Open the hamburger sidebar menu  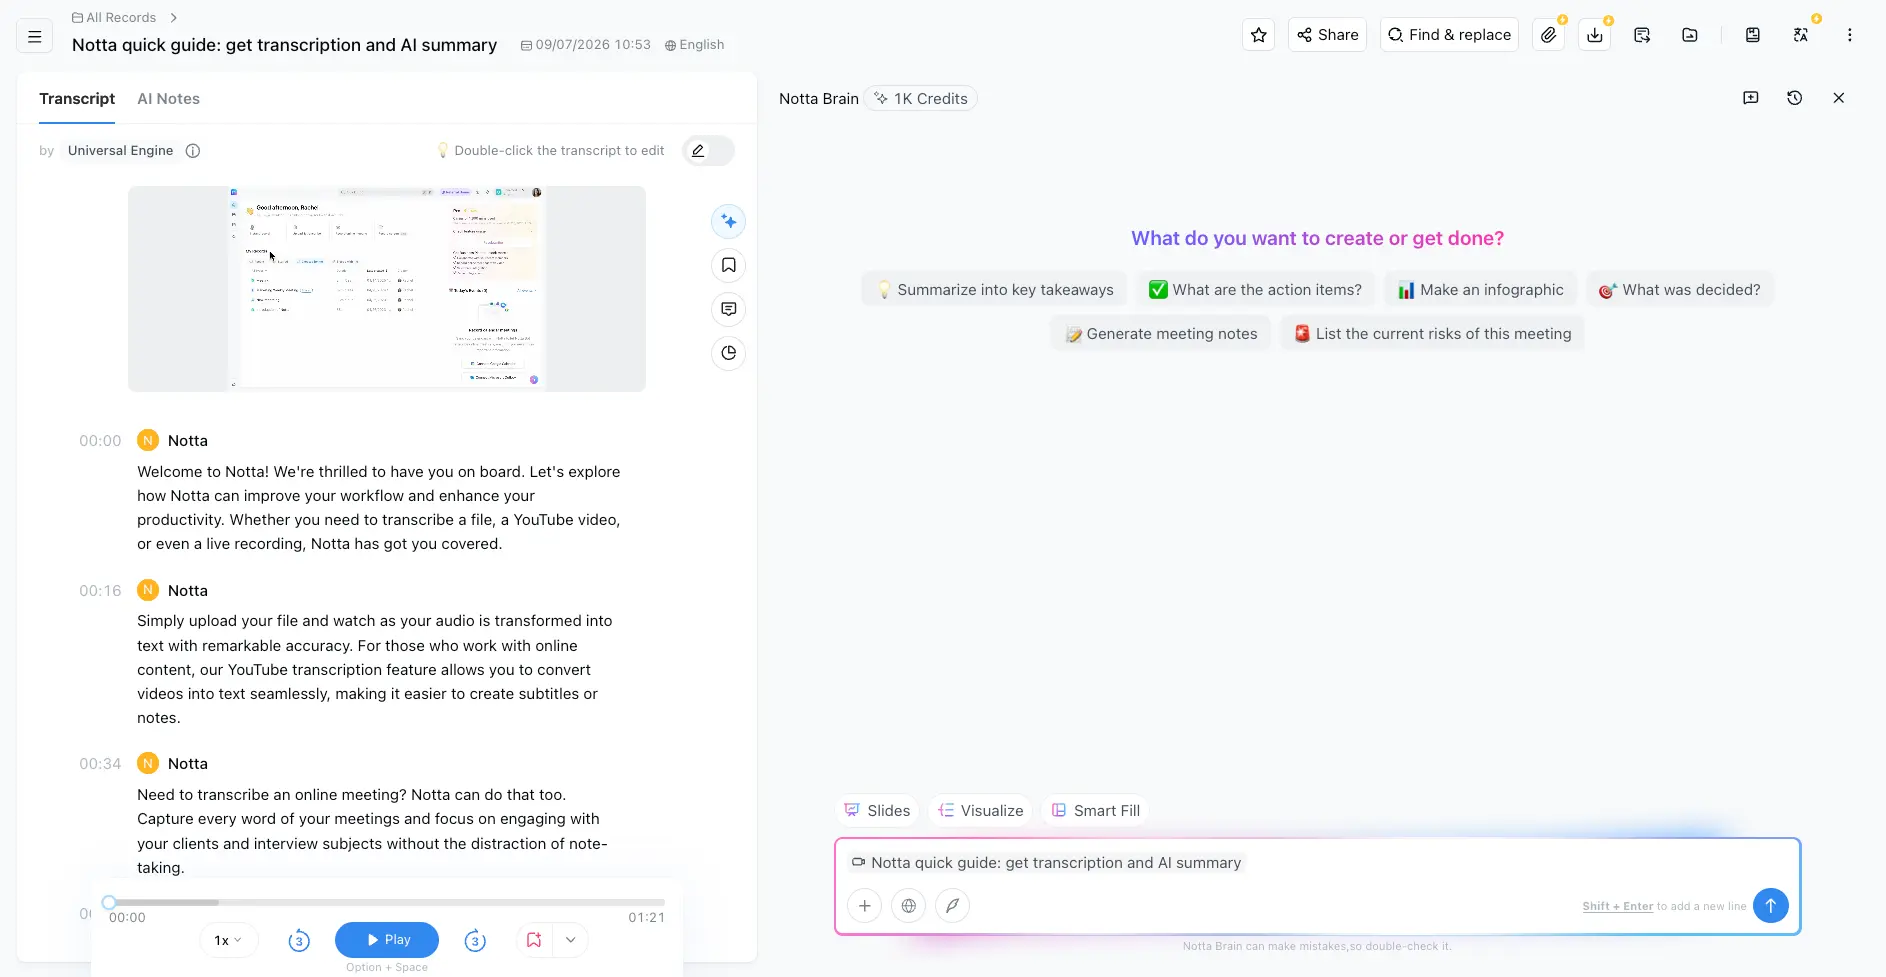coord(34,36)
